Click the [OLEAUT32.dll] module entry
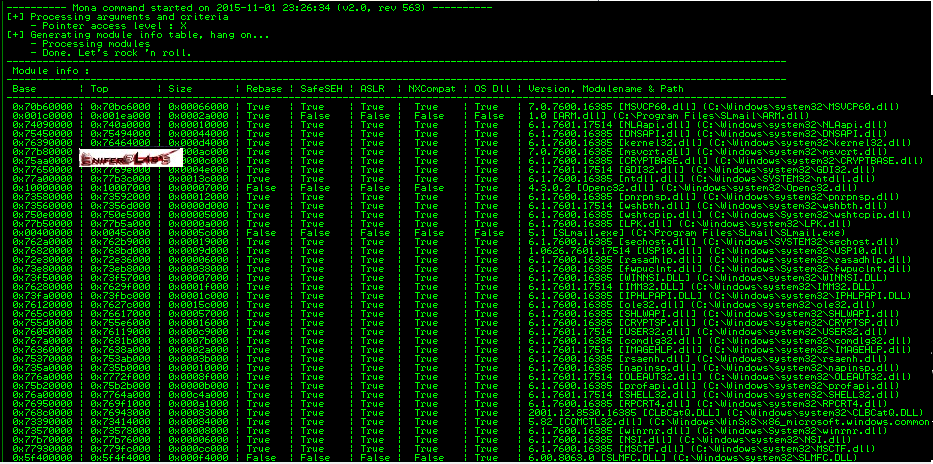 click(658, 376)
